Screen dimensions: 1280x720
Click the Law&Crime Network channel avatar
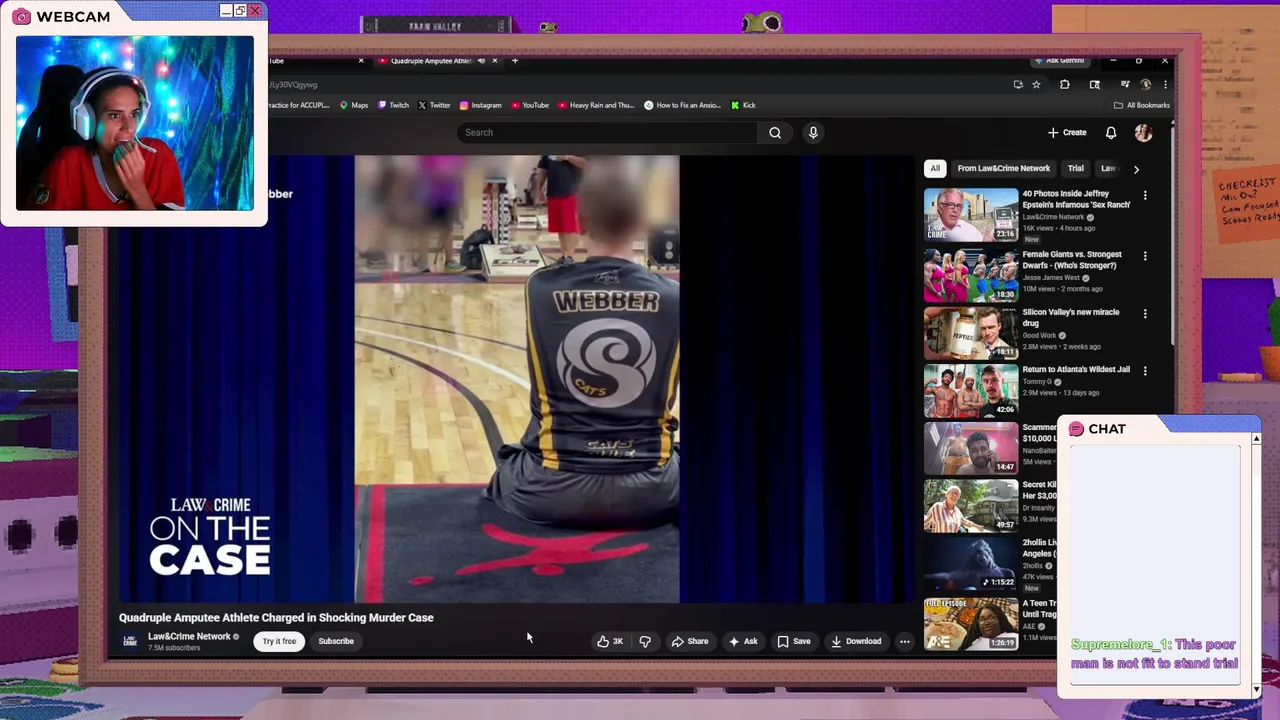point(130,641)
